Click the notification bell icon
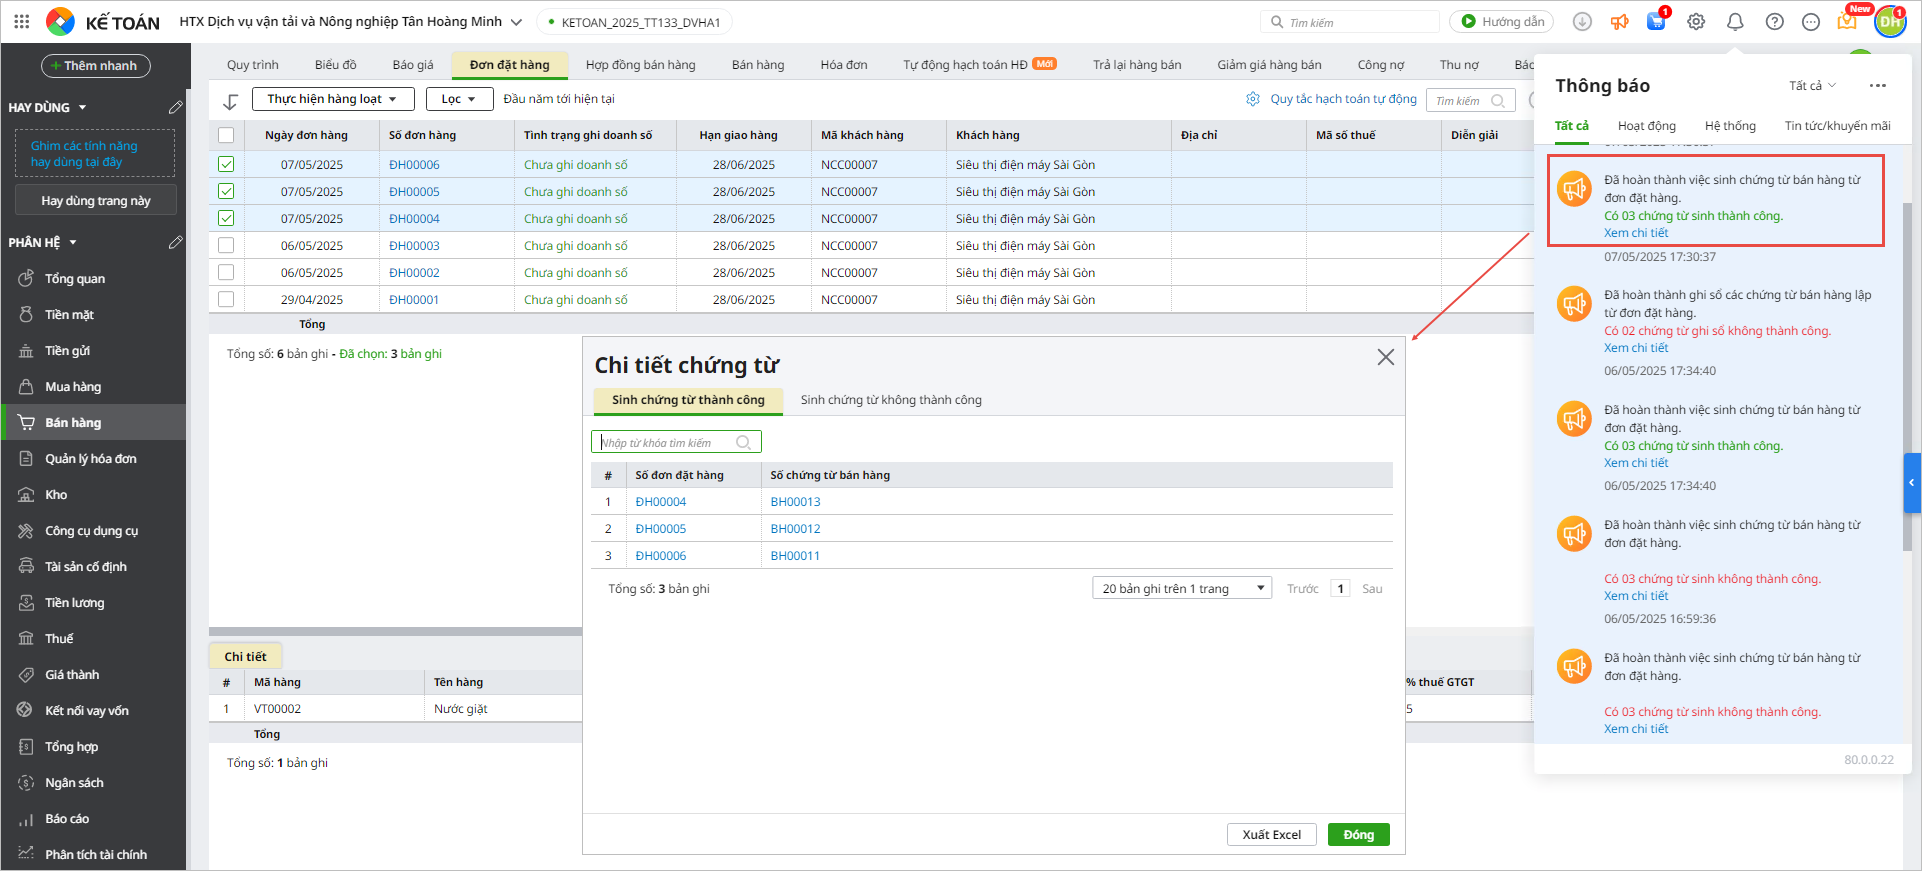The width and height of the screenshot is (1922, 871). (x=1735, y=22)
